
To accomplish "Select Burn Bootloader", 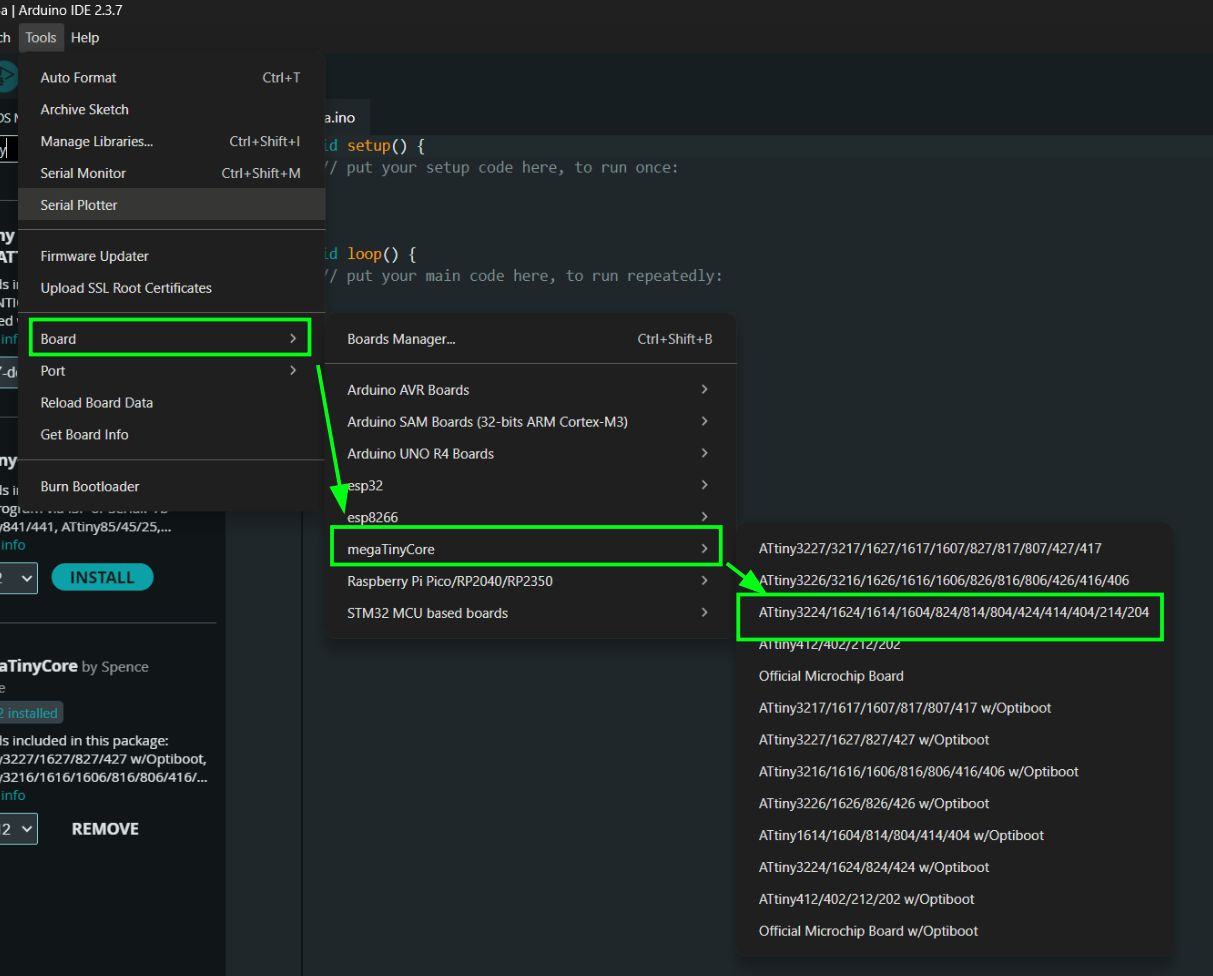I will [171, 487].
